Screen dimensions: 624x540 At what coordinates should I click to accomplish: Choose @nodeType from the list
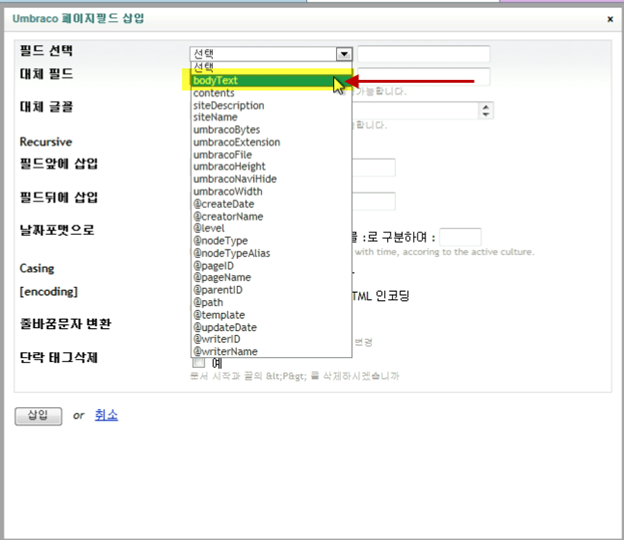271,241
